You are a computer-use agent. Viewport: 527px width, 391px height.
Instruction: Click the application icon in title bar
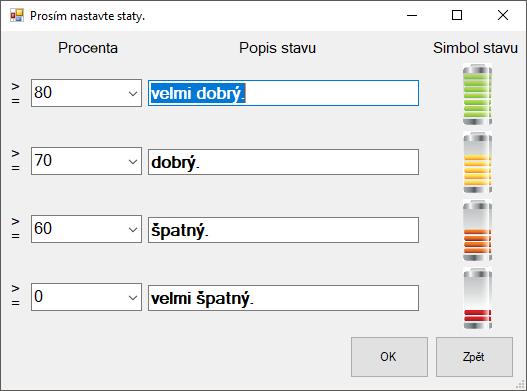coord(16,15)
